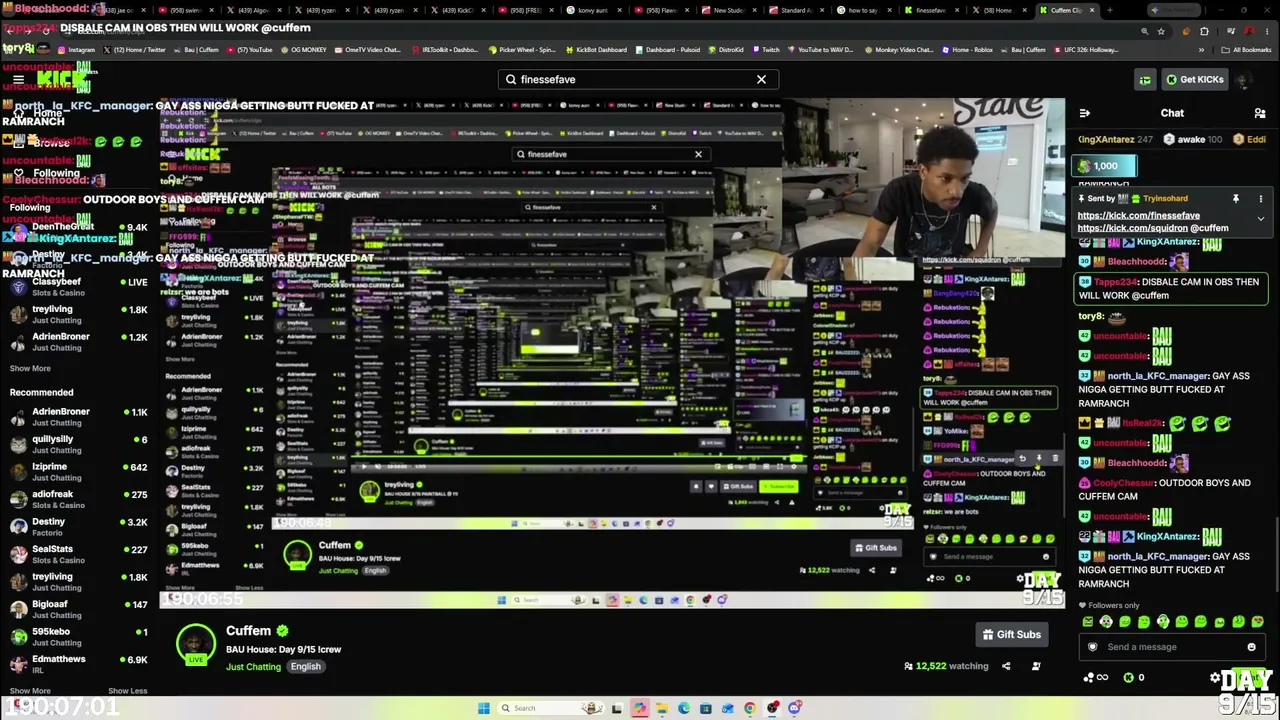This screenshot has height=720, width=1280.
Task: Select the 1,000 KICKs gift banner
Action: pyautogui.click(x=1105, y=166)
